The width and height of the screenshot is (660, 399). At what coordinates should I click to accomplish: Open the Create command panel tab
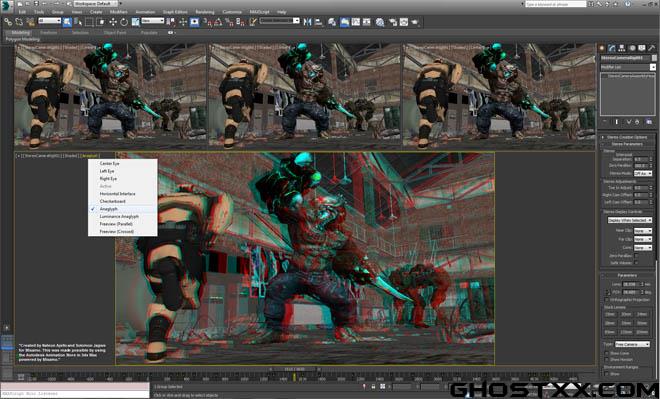(x=602, y=48)
